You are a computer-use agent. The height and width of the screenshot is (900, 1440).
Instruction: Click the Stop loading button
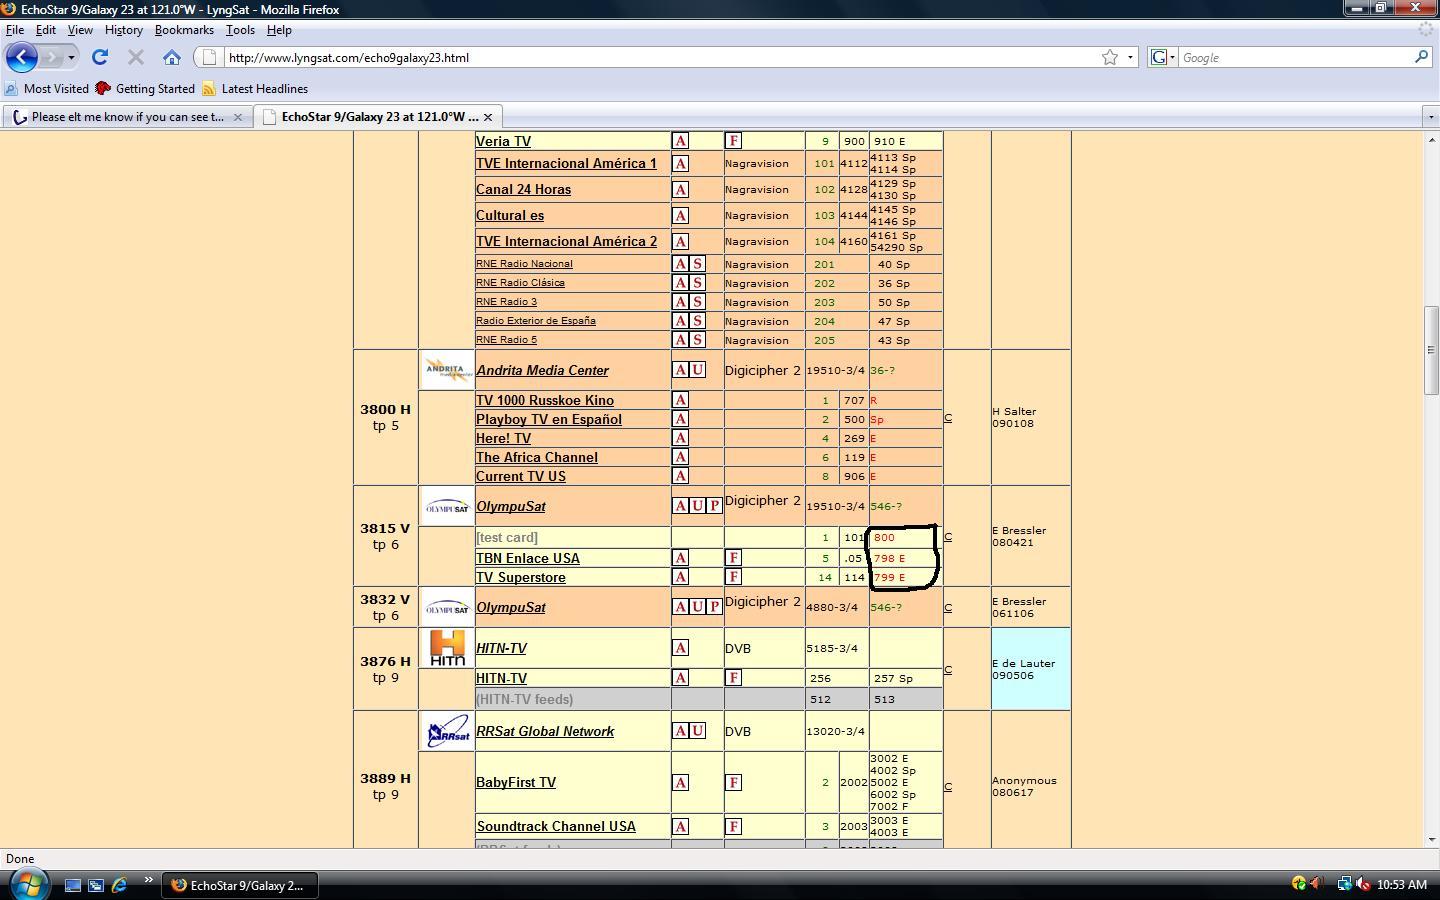click(x=136, y=57)
